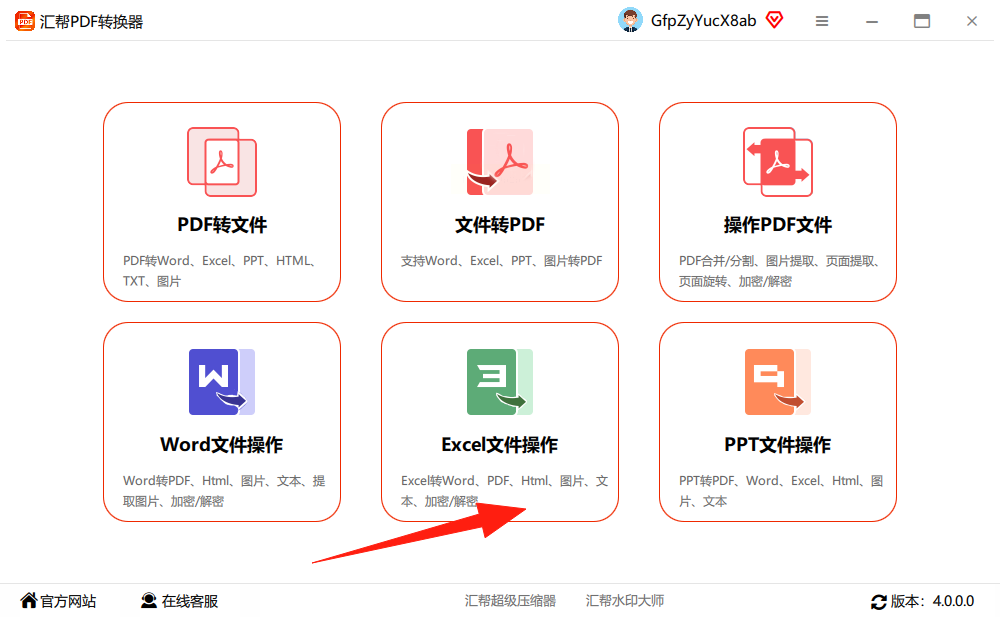The image size is (1000, 617).
Task: Click the PPT文件操作 card title
Action: 777,445
